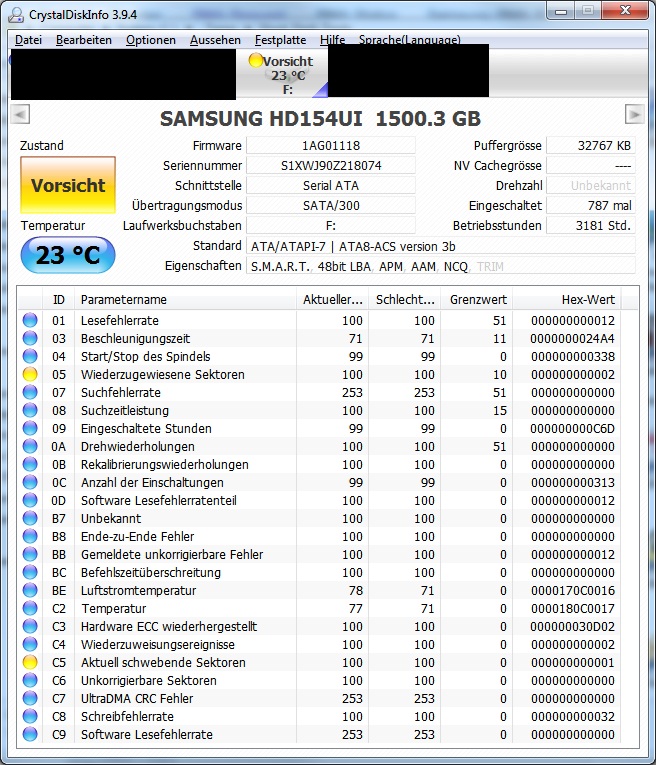Click the Eingeschaltet value 787 mal
The image size is (656, 765).
tap(591, 205)
